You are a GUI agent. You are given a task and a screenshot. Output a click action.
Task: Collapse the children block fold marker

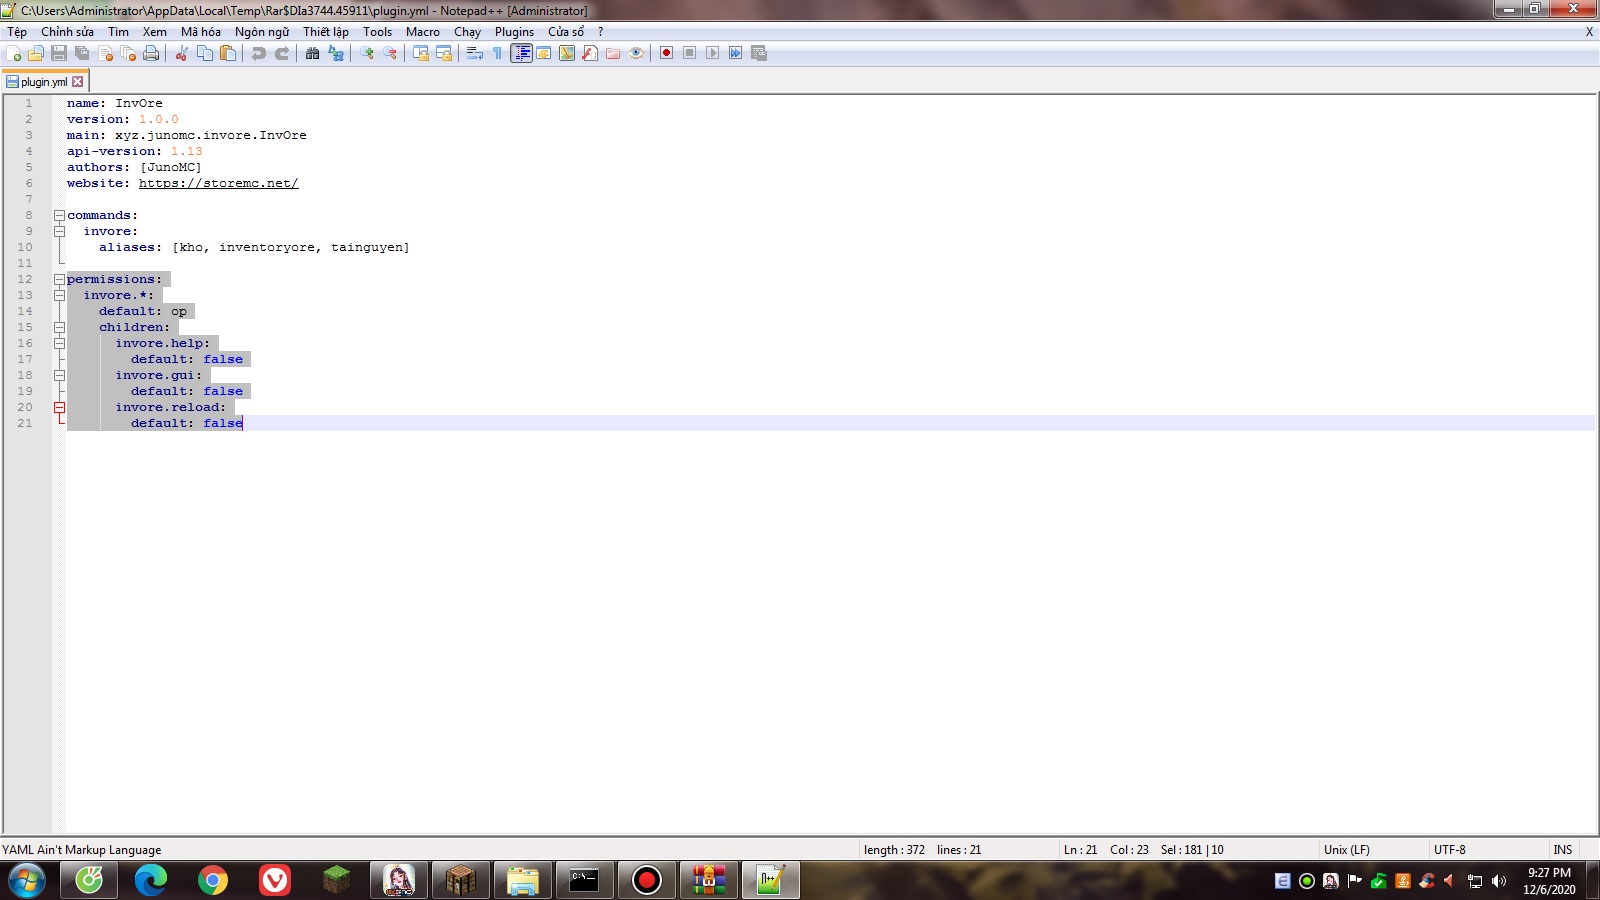pos(59,327)
